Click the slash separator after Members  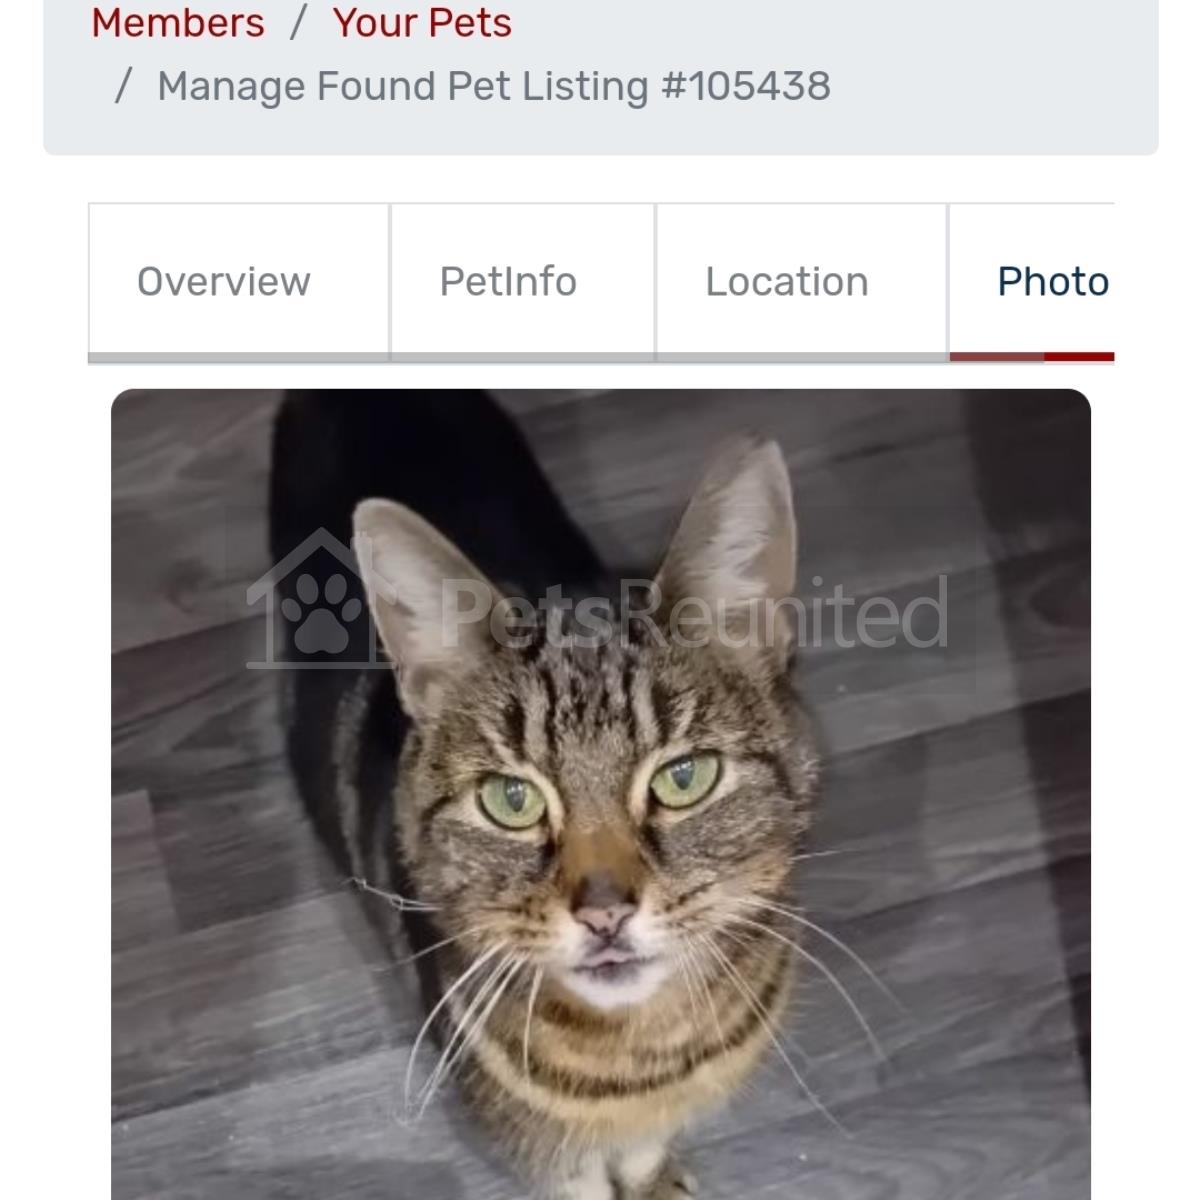coord(298,22)
